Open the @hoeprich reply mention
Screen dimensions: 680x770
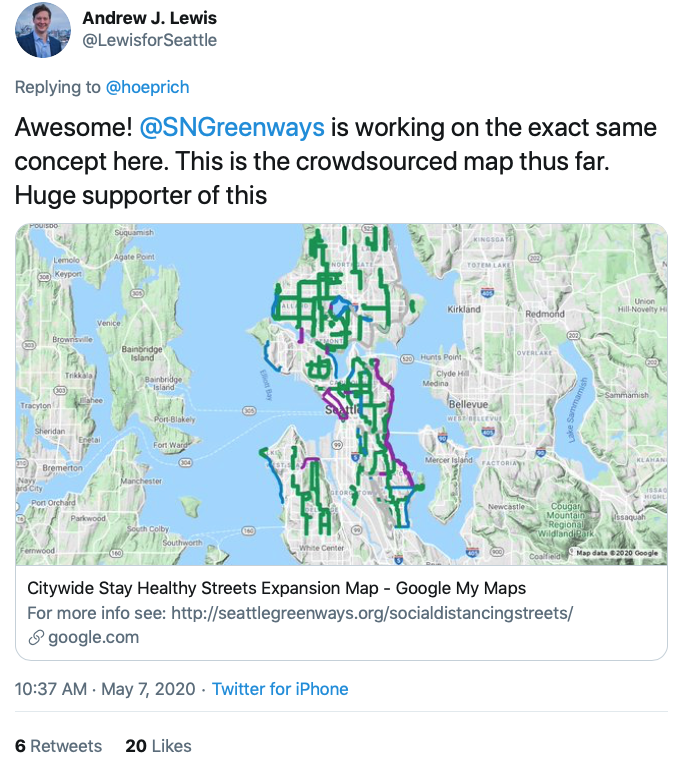[x=147, y=87]
